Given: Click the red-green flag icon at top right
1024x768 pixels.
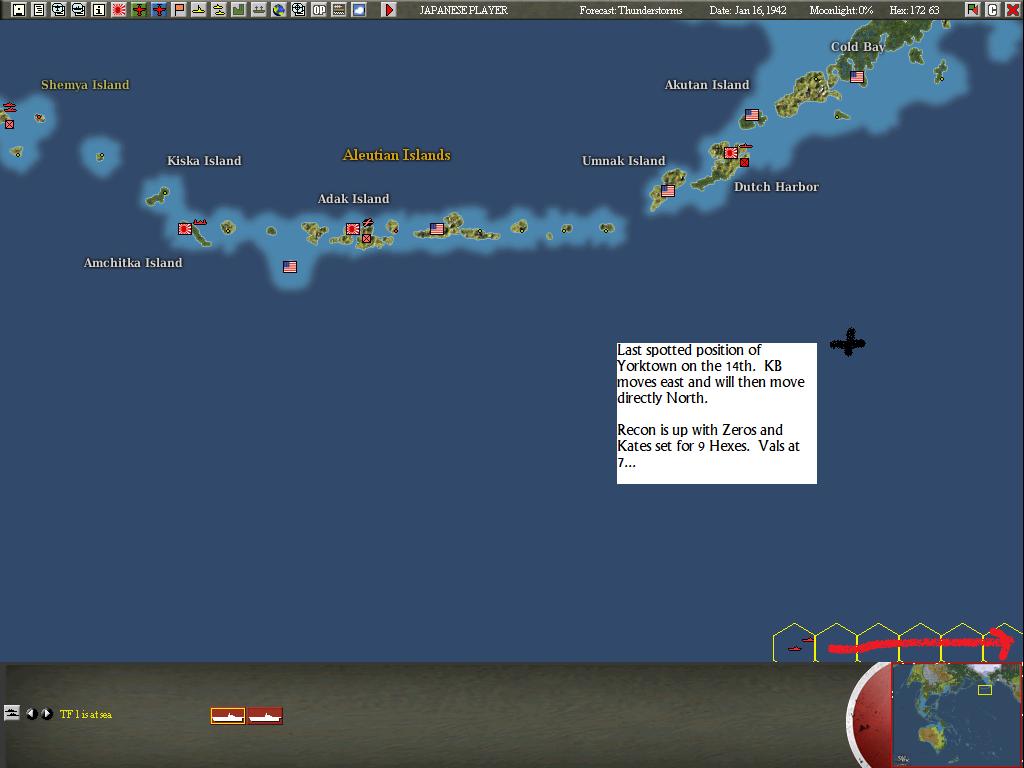Looking at the screenshot, I should 972,10.
